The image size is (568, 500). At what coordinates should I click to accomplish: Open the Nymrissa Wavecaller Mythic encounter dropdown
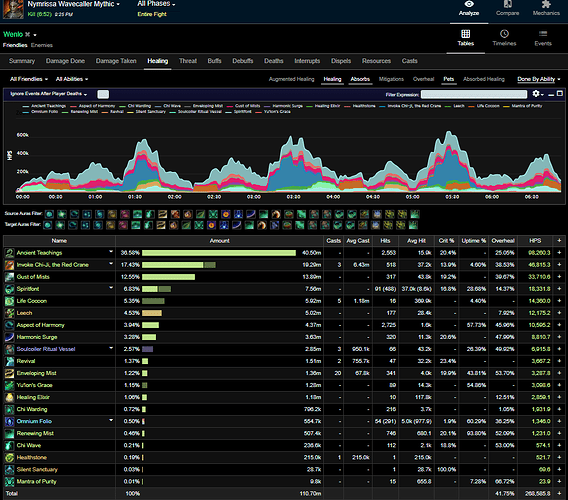(x=74, y=4)
